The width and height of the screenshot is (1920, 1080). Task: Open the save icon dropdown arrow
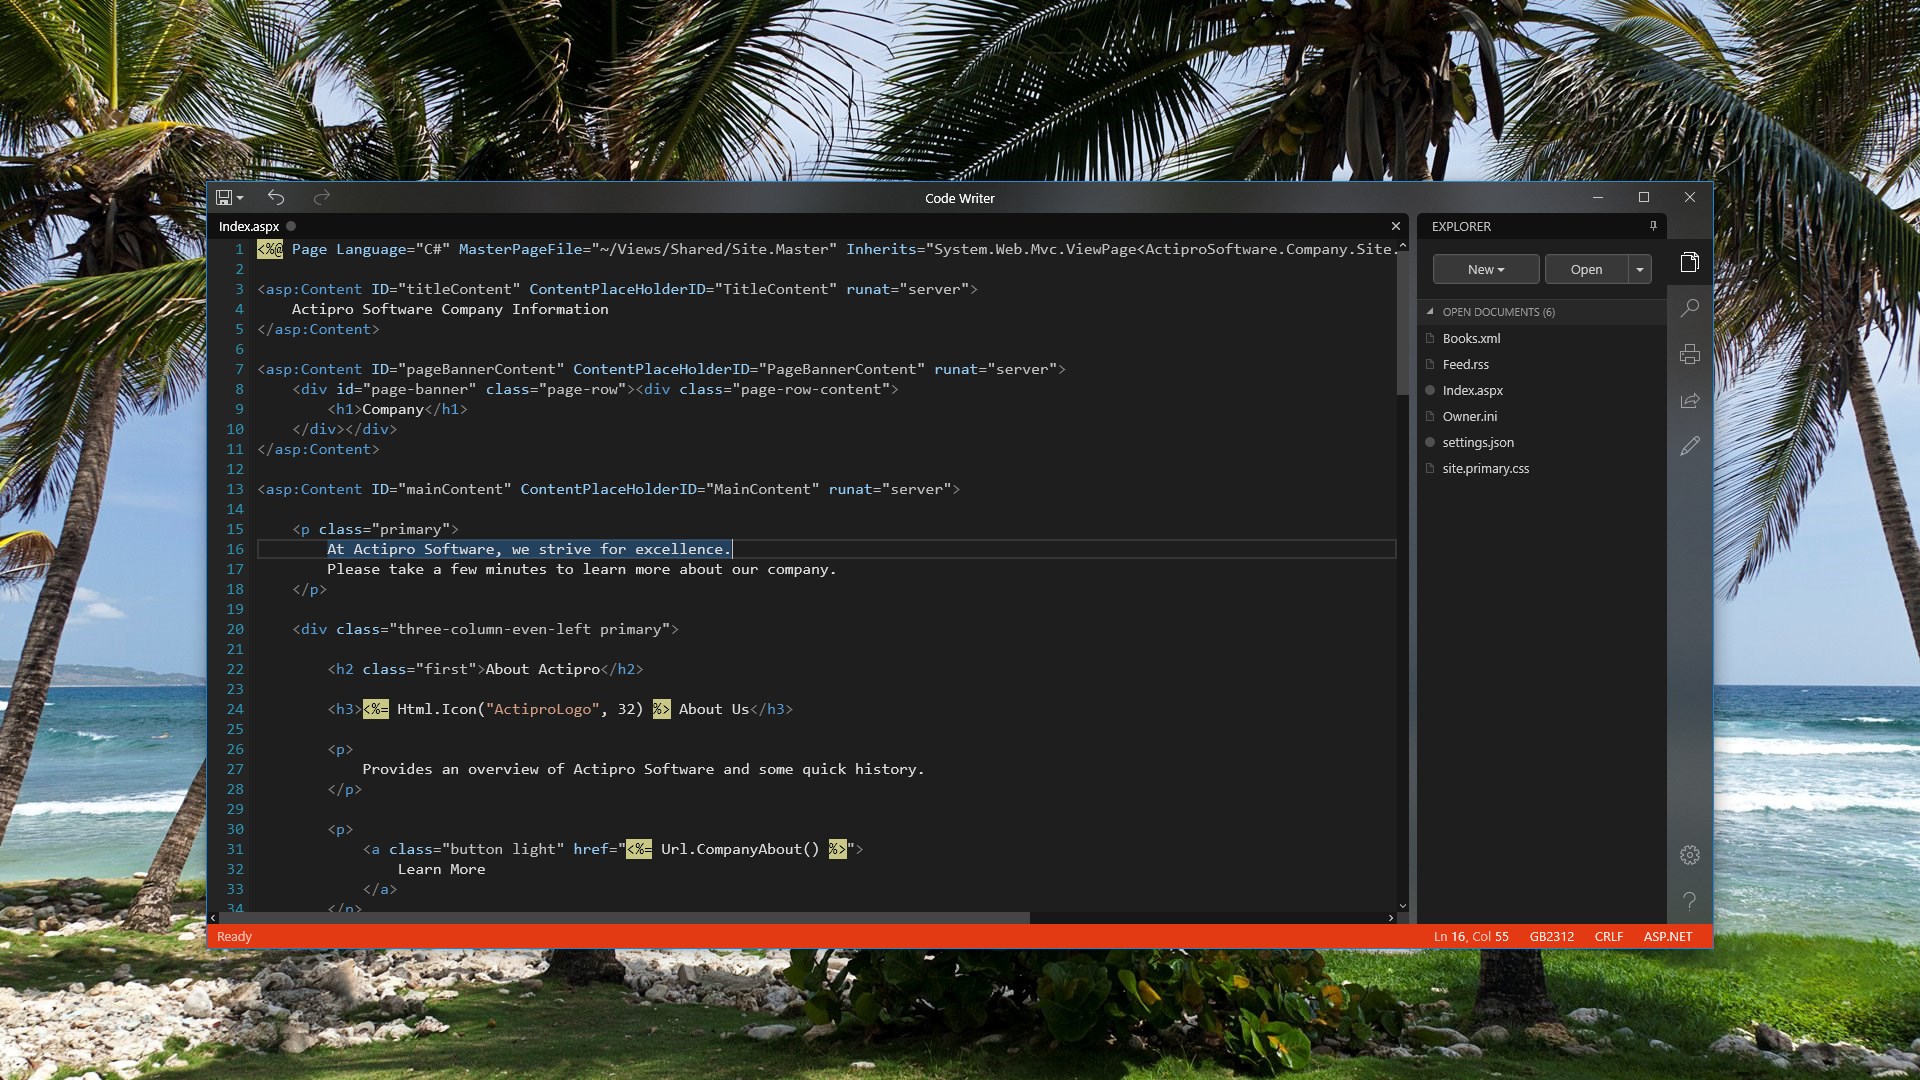(240, 198)
